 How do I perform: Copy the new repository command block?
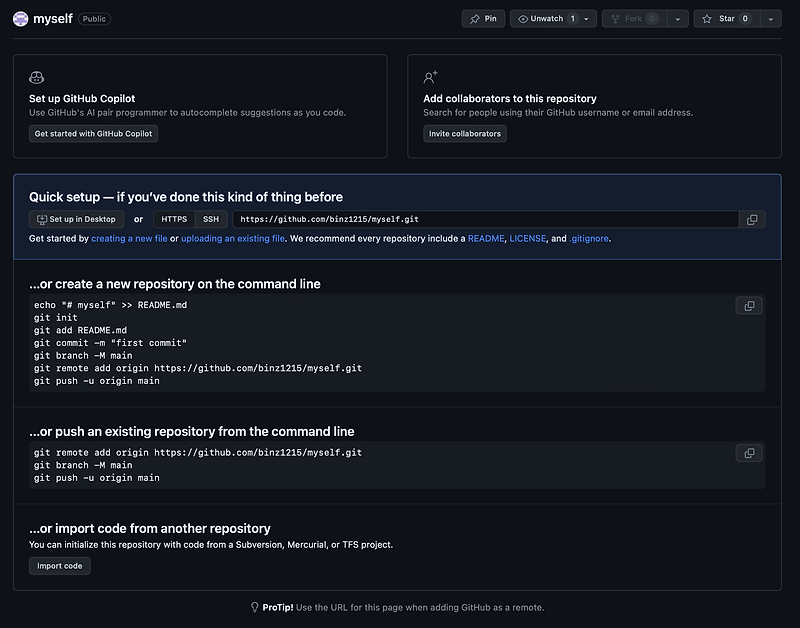click(749, 305)
